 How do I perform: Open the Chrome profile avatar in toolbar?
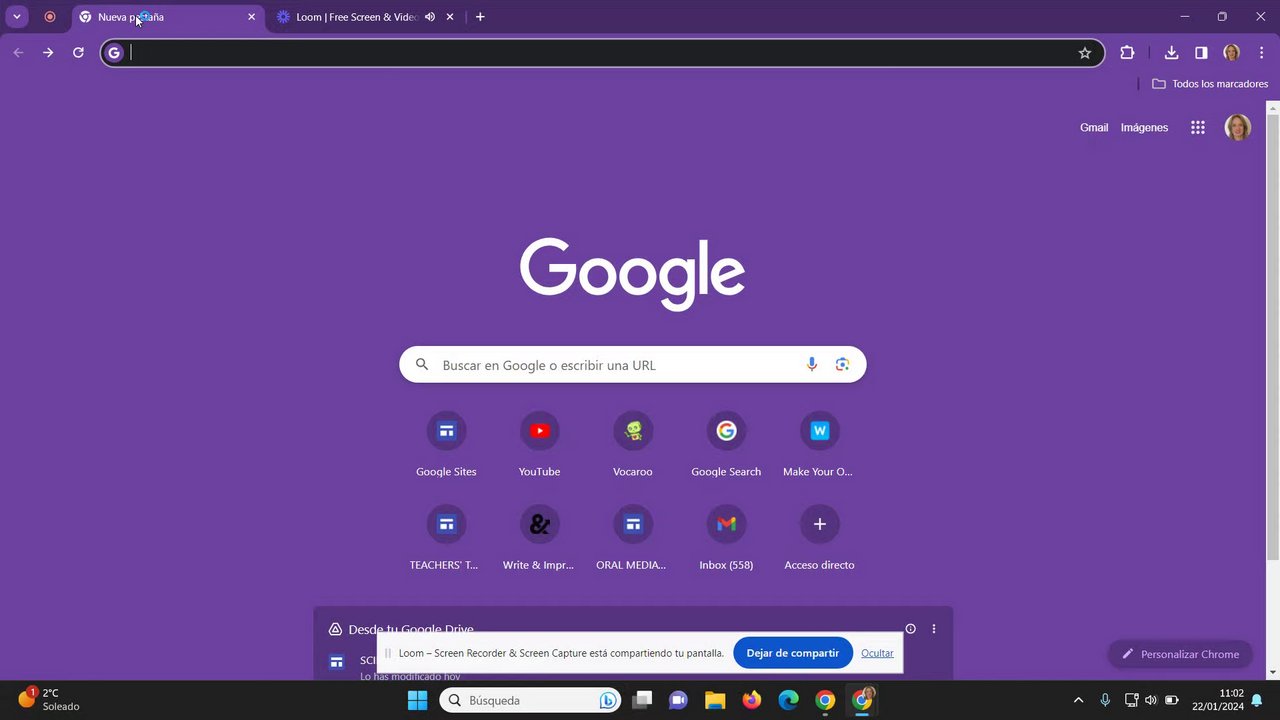point(1232,53)
